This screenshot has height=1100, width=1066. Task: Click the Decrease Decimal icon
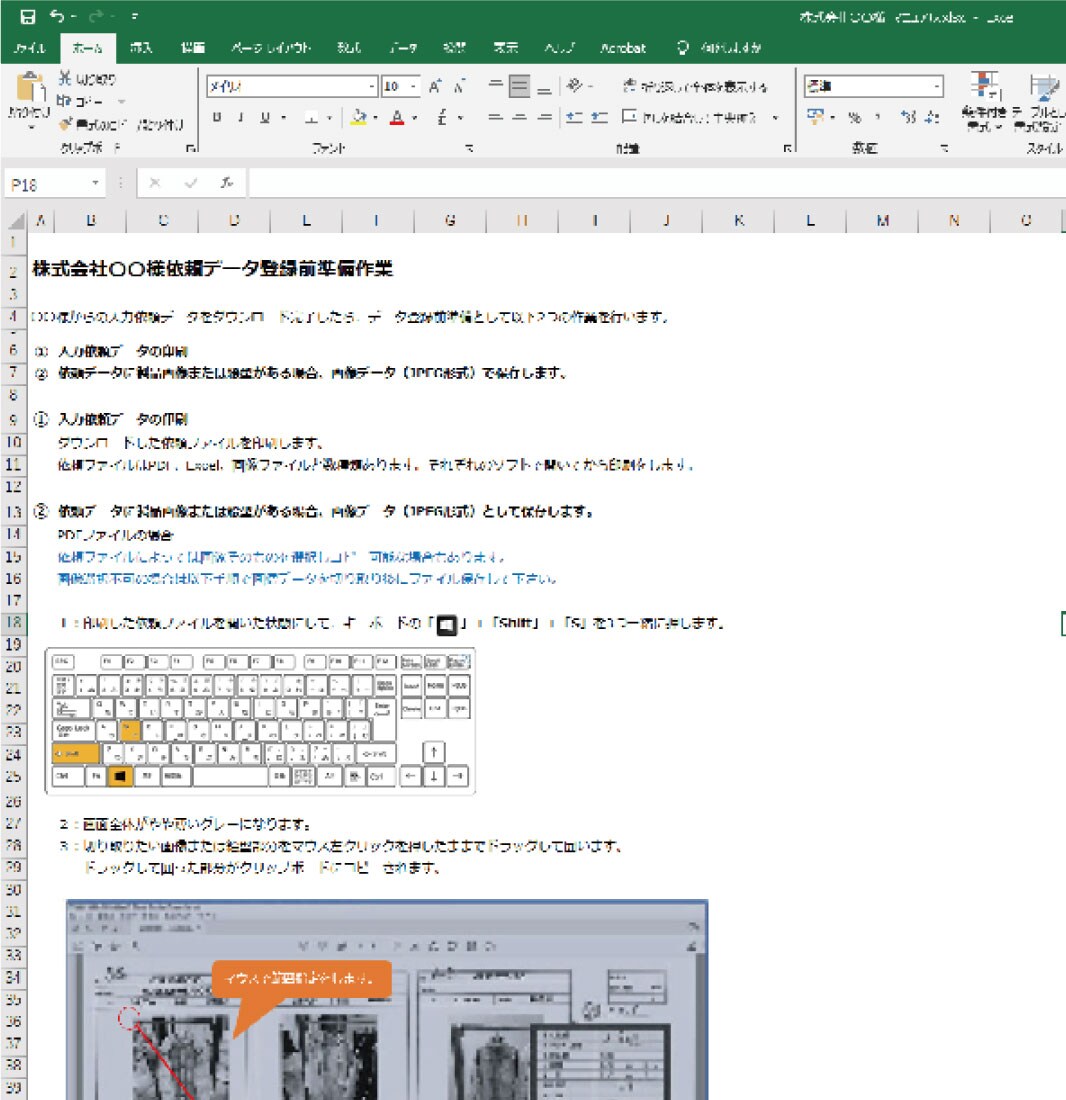coord(932,117)
